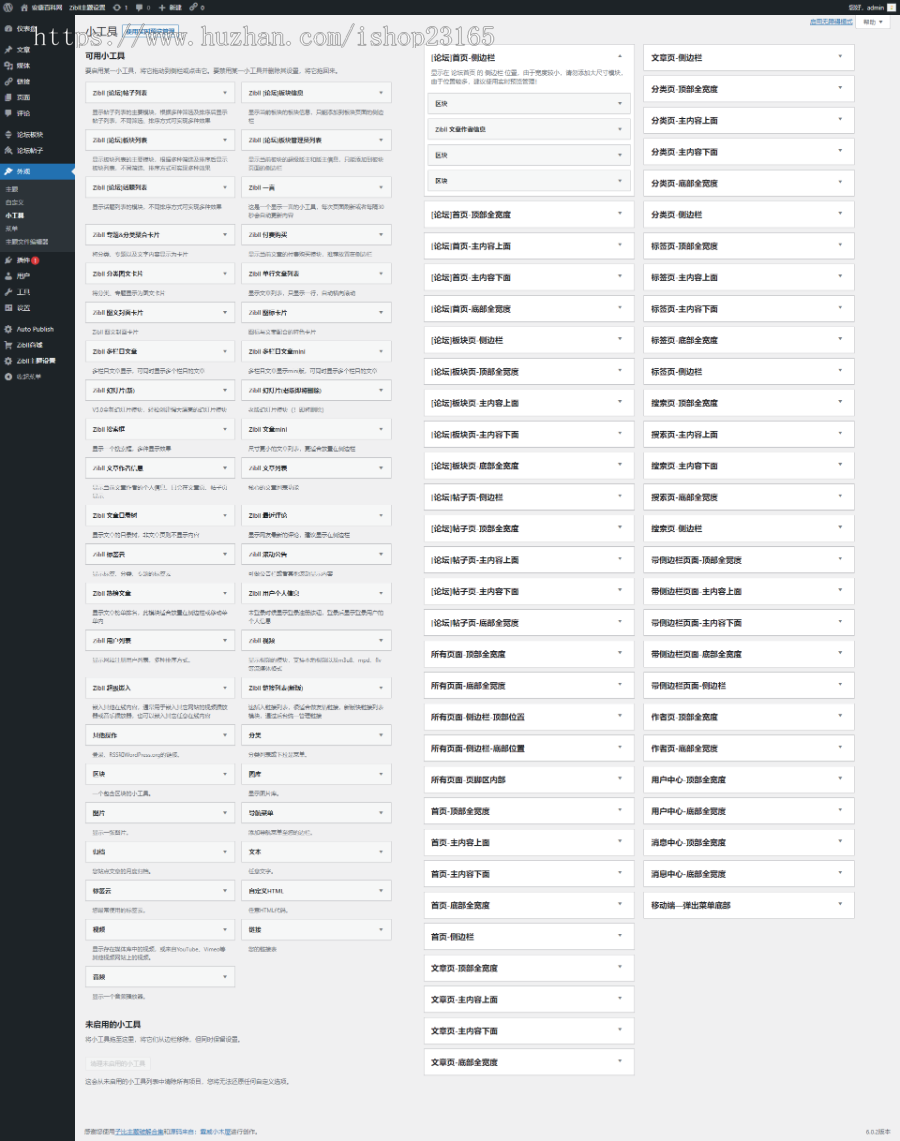
Task: Select 菜单 submenu under 外观
Action: click(12, 228)
